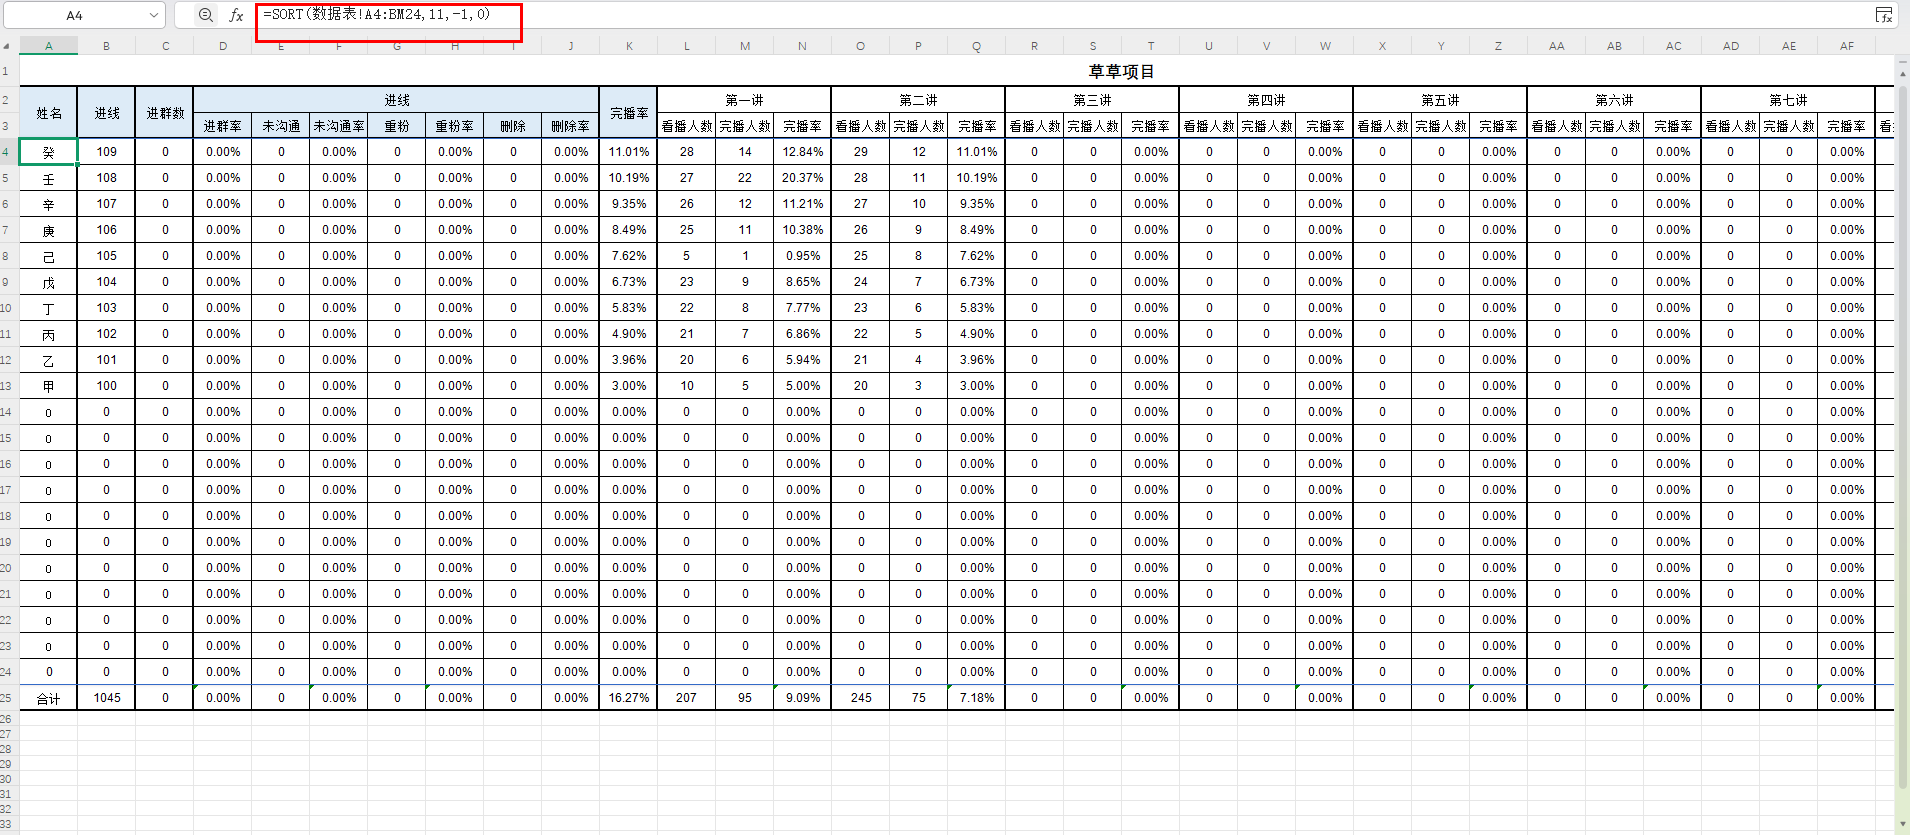Select the 合计 total row label
Screen dimensions: 1910x835
[x=48, y=698]
